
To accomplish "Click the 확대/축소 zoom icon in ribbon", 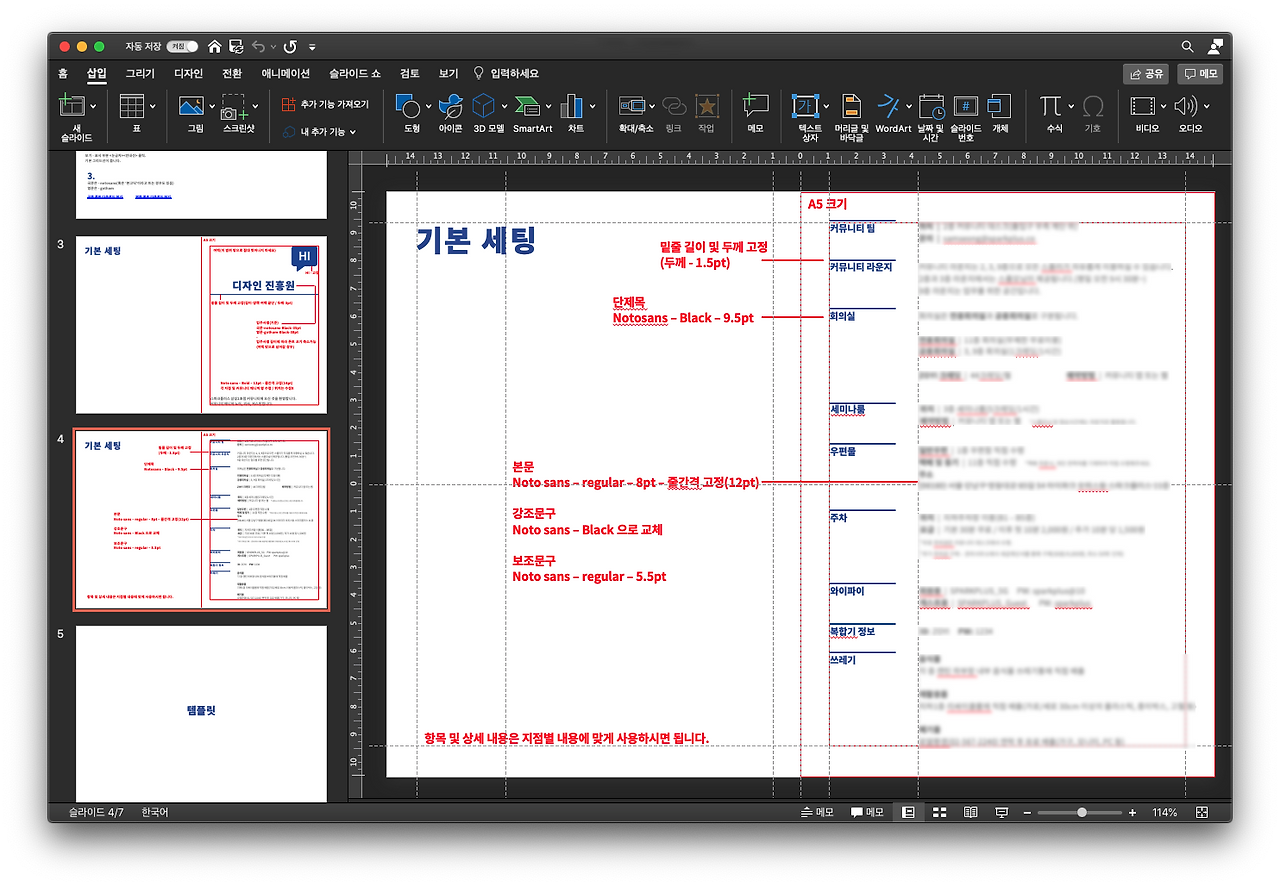I will pos(631,106).
